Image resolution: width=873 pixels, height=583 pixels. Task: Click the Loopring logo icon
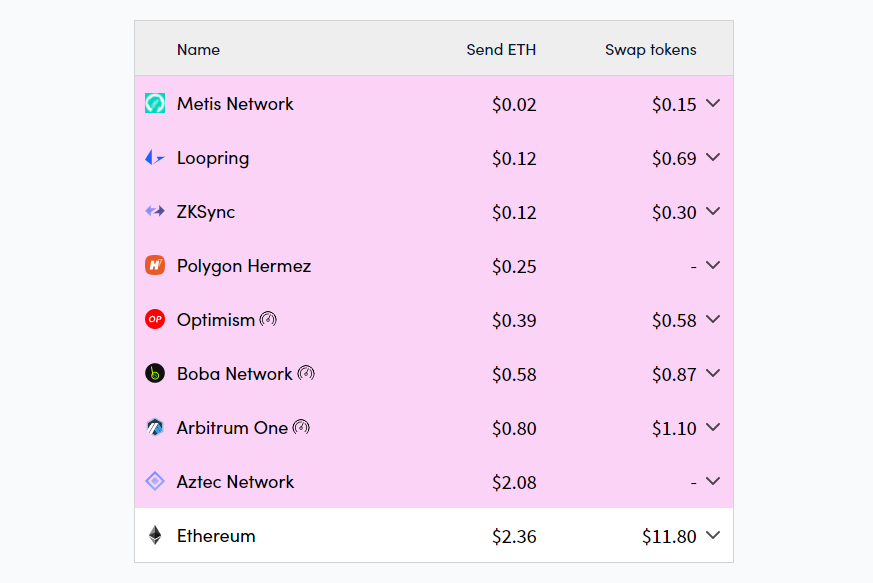pos(155,157)
